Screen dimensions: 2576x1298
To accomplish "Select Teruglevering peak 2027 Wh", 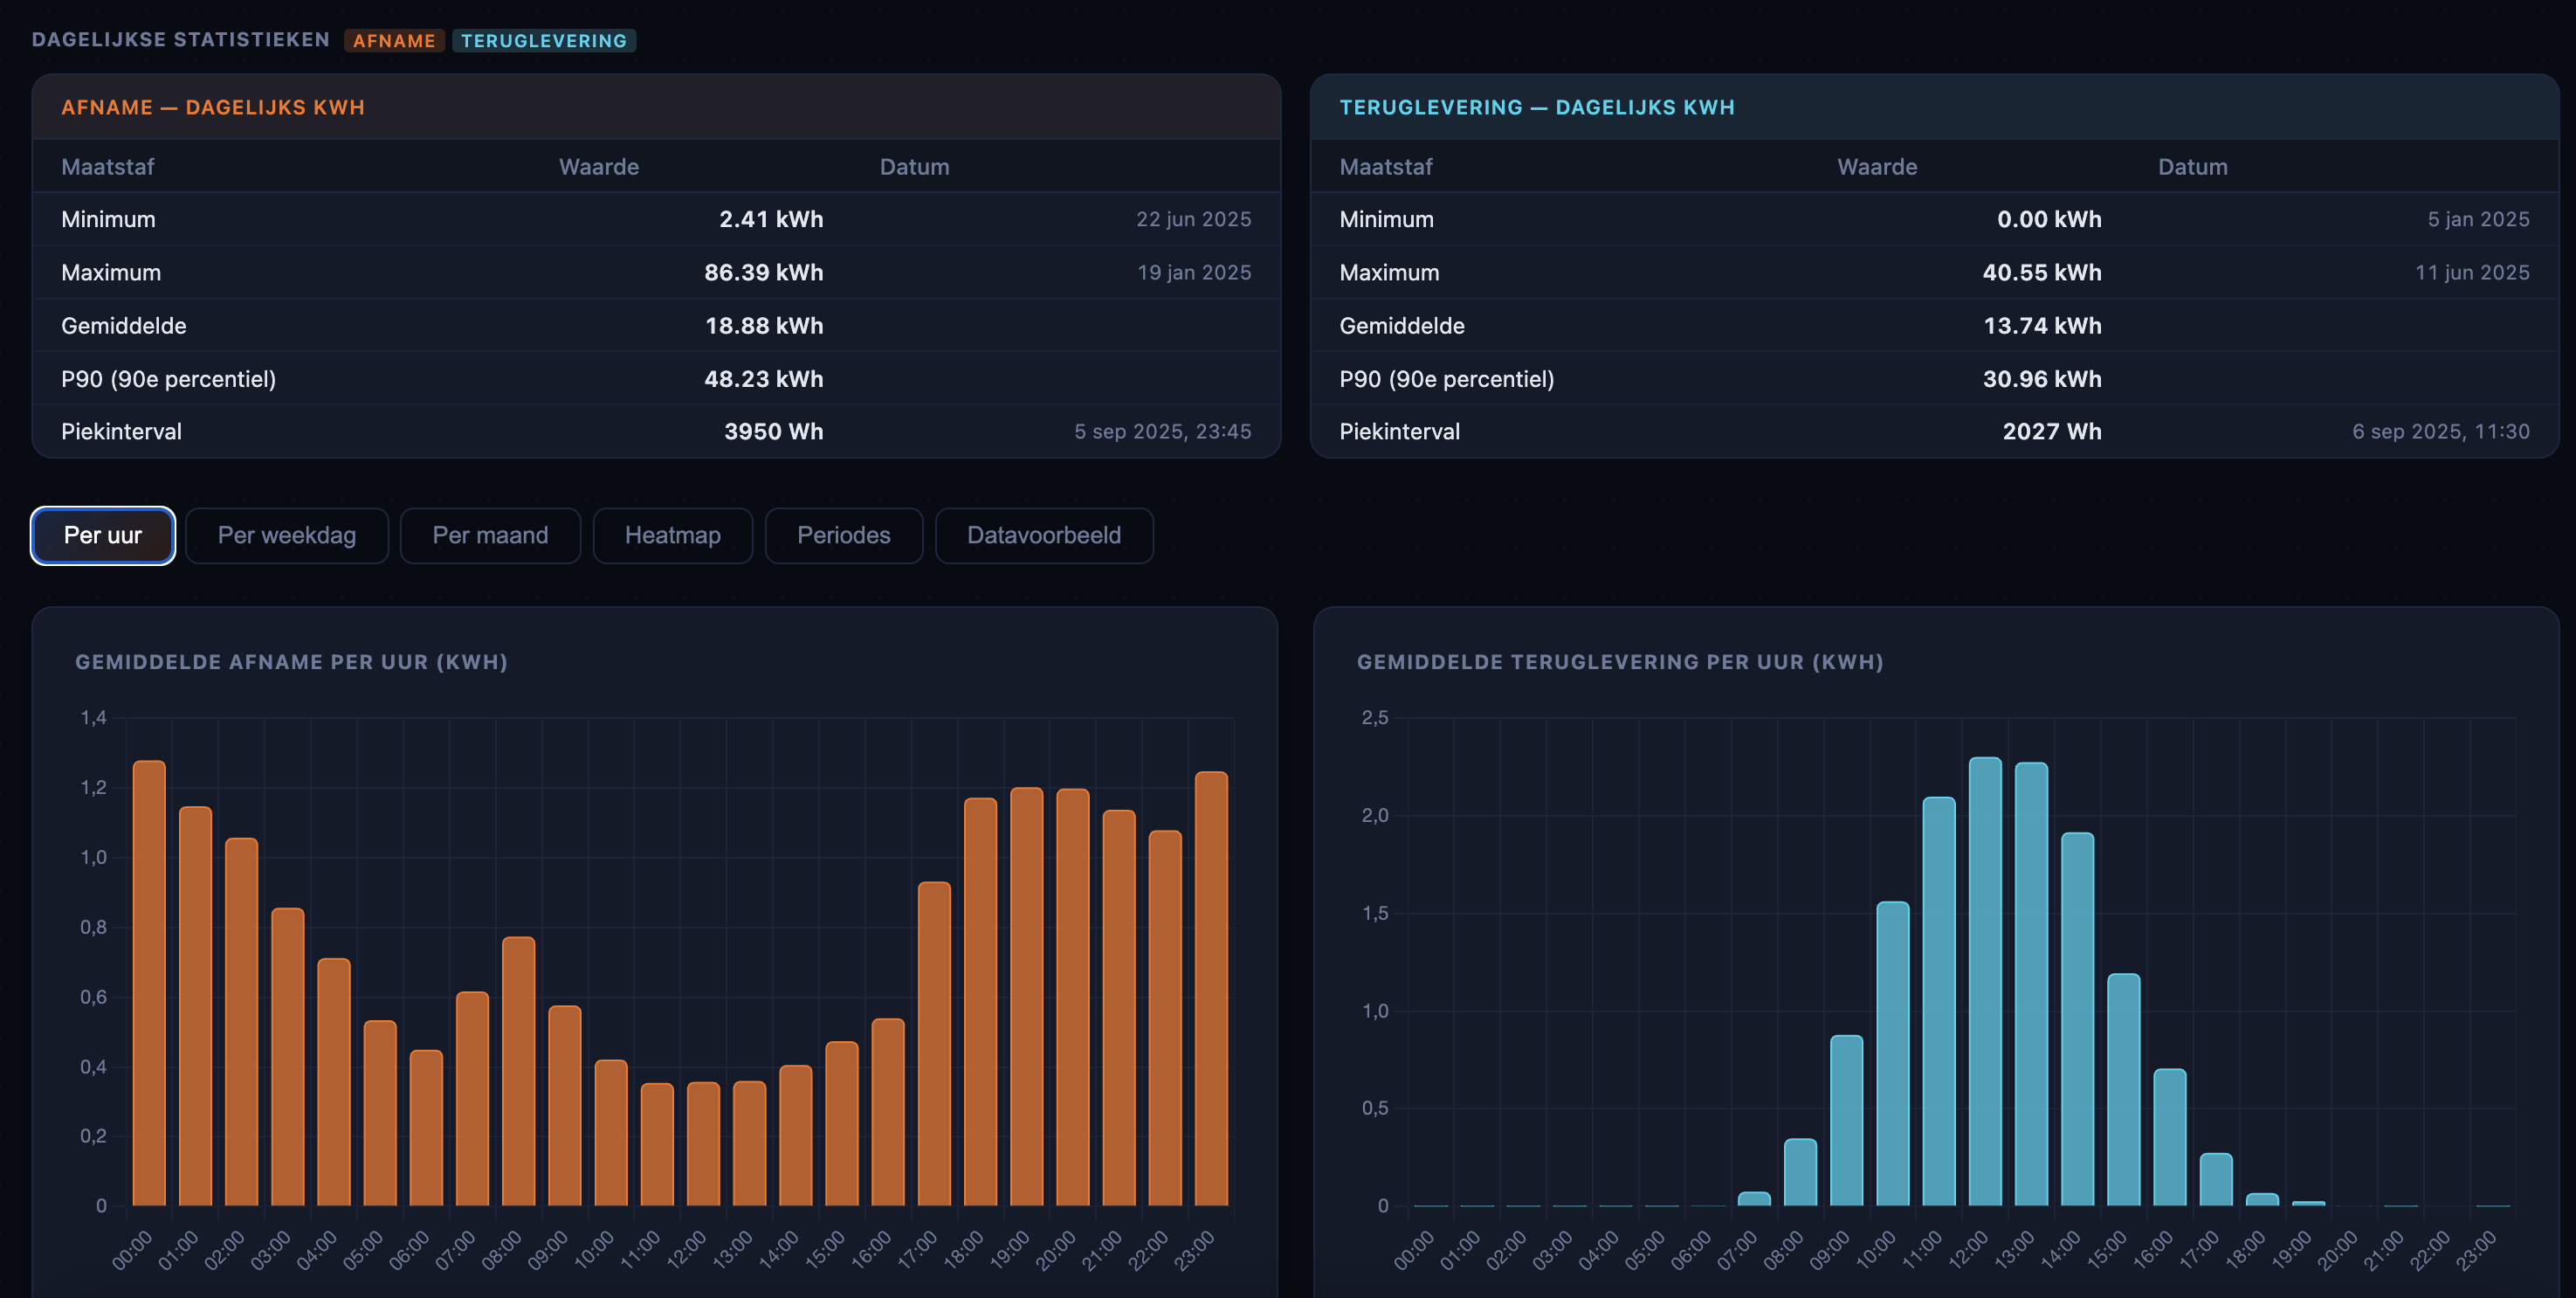I will (2052, 432).
